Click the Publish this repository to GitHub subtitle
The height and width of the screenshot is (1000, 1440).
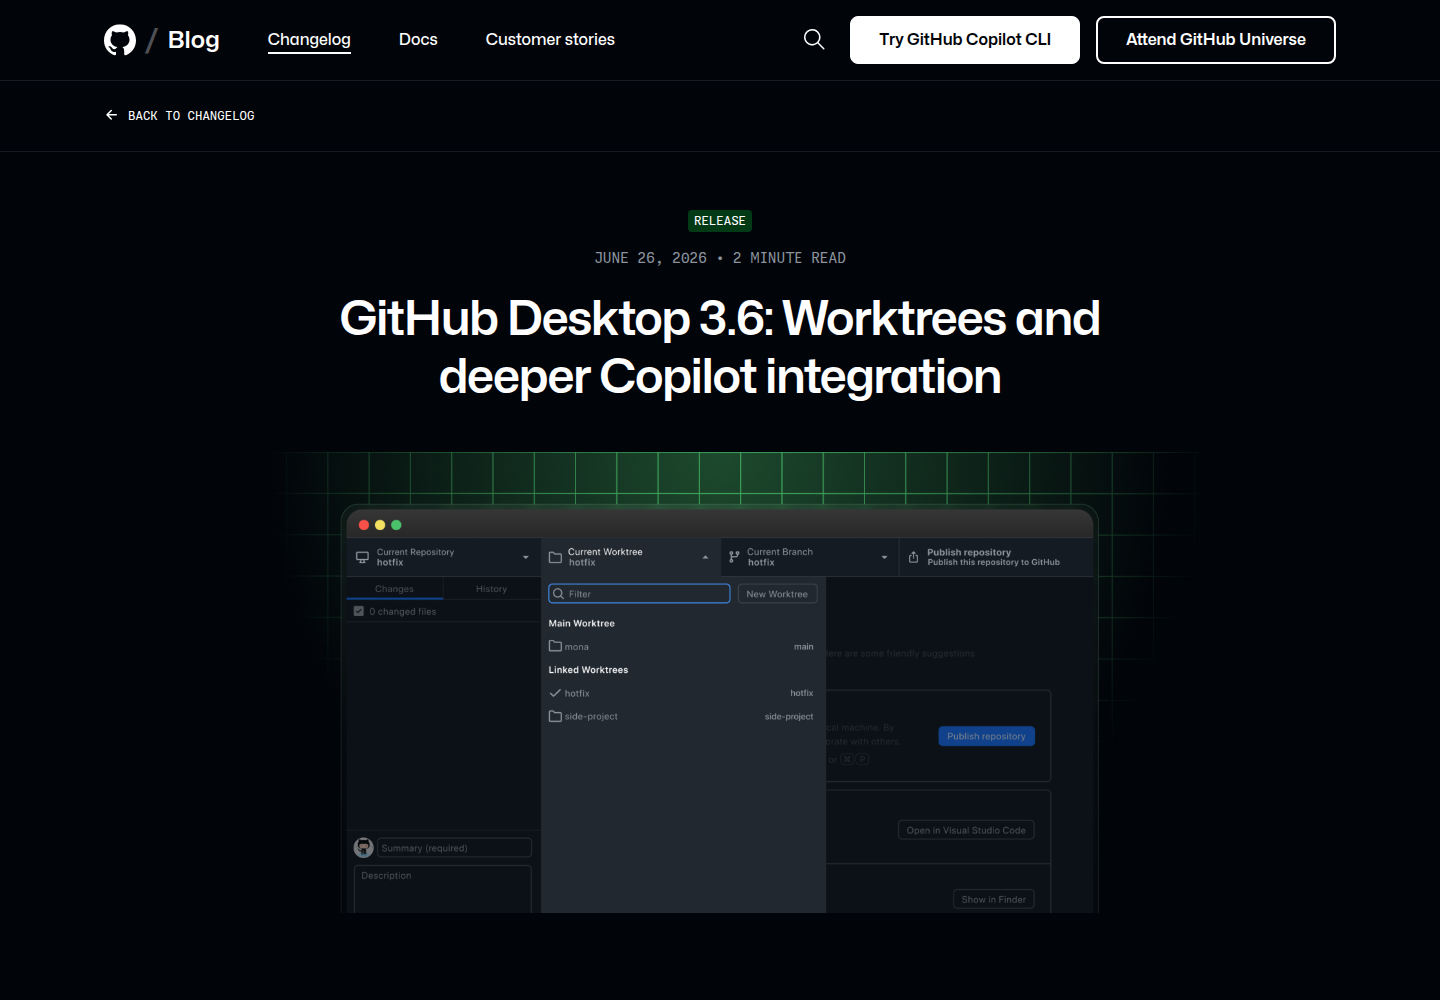point(994,563)
